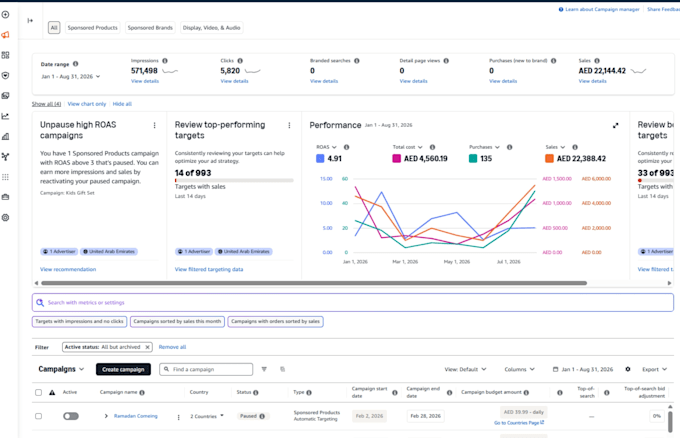
Task: Expand the 2 Countries dropdown in campaign row
Action: (207, 416)
